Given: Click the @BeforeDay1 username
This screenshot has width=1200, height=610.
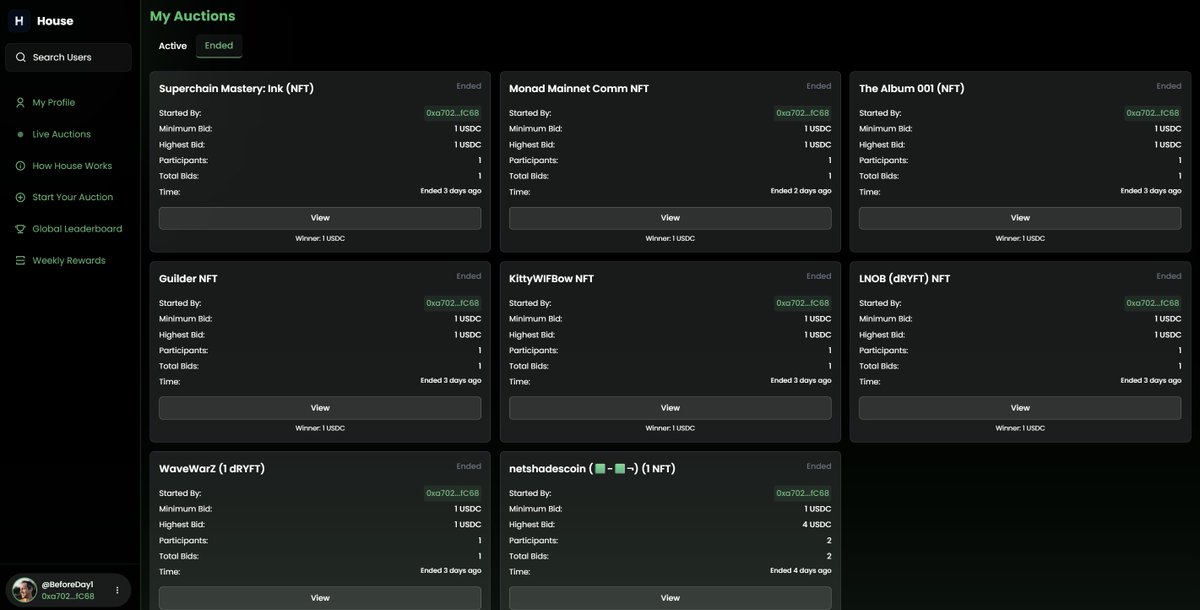Looking at the screenshot, I should (67, 584).
